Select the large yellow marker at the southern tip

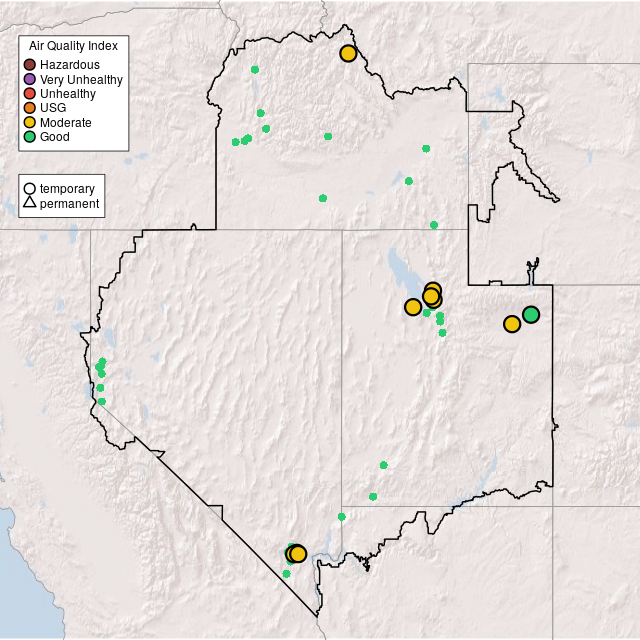[x=297, y=554]
